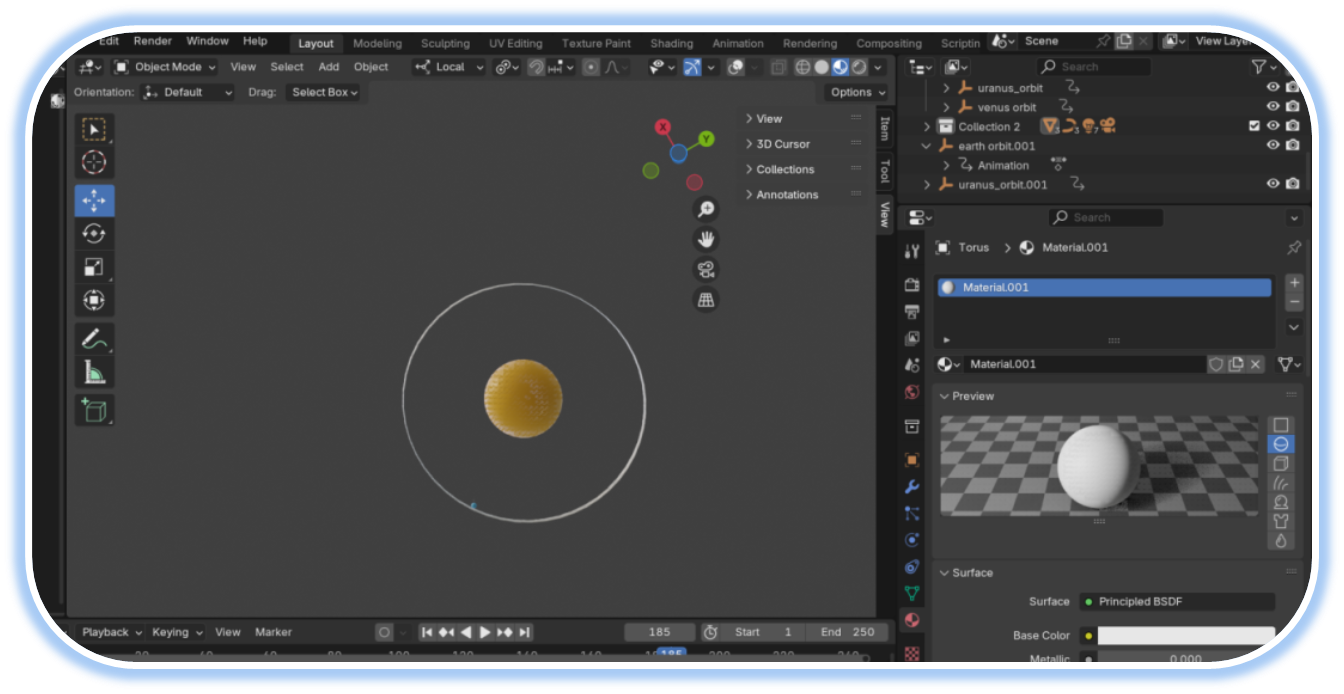Select the Rotate tool
This screenshot has width=1344, height=694.
94,234
